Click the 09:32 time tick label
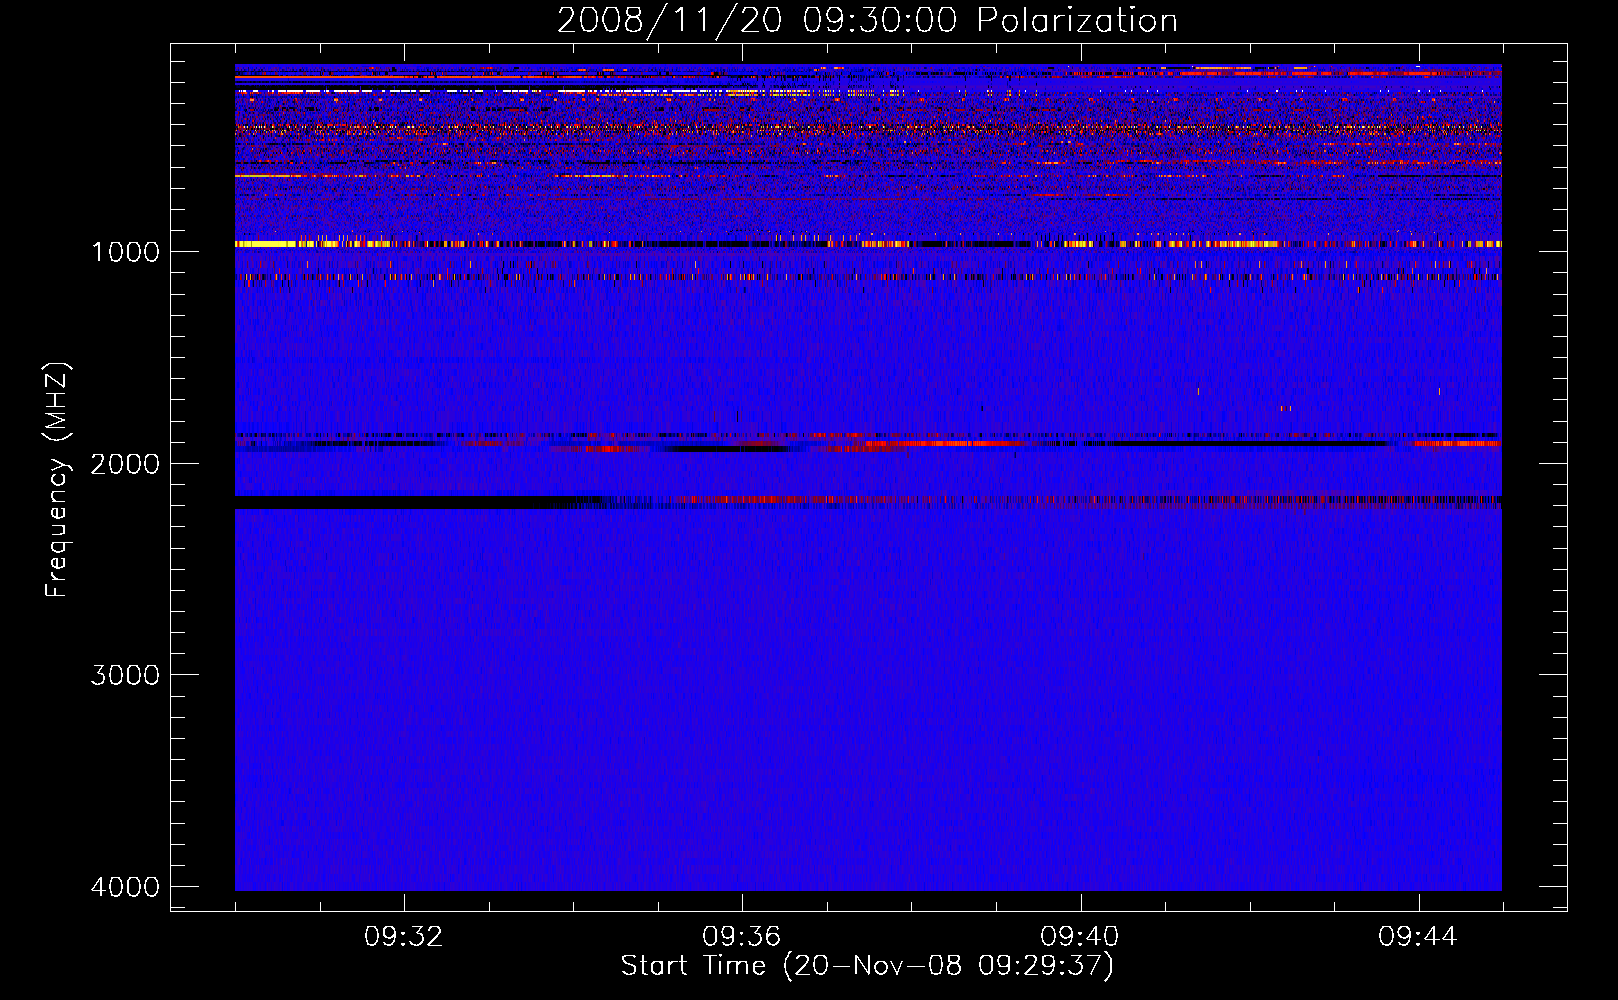 tap(404, 937)
